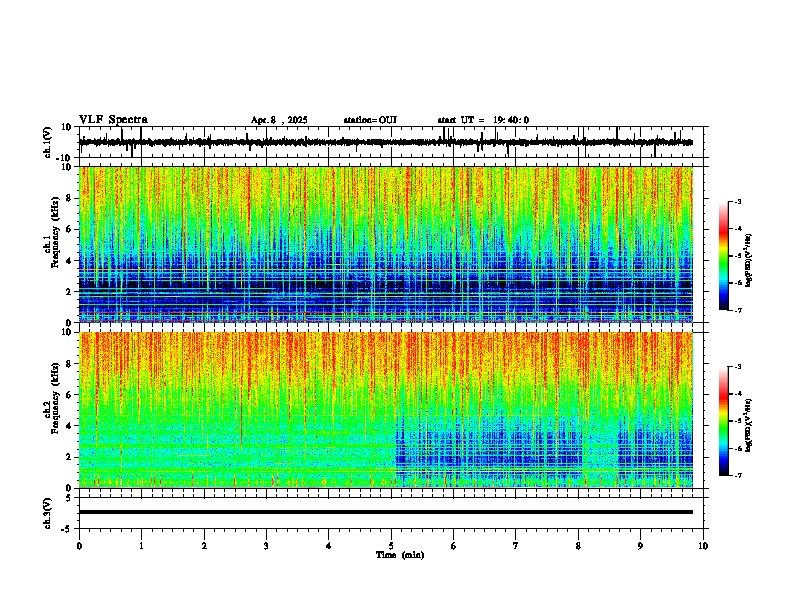This screenshot has height=612, width=792.
Task: Click the "4" tick on the Time axis
Action: click(329, 546)
